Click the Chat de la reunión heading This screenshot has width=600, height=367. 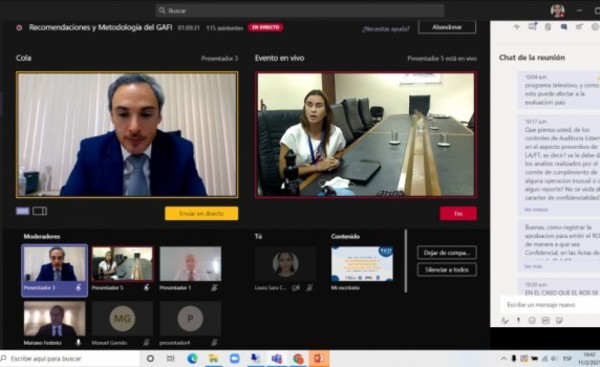click(x=532, y=57)
